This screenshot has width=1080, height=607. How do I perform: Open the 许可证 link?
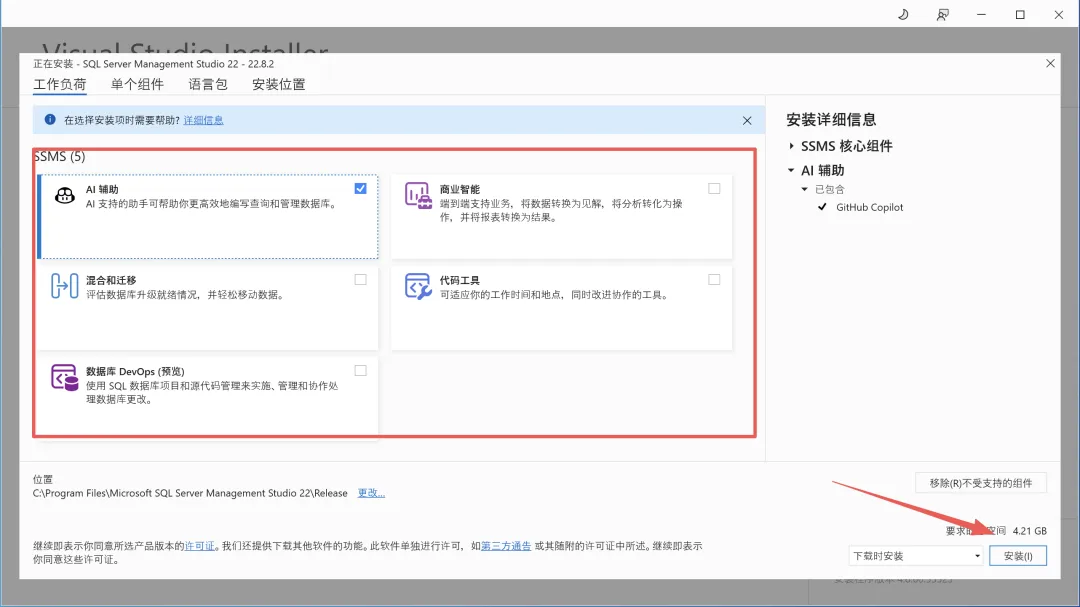tap(200, 546)
